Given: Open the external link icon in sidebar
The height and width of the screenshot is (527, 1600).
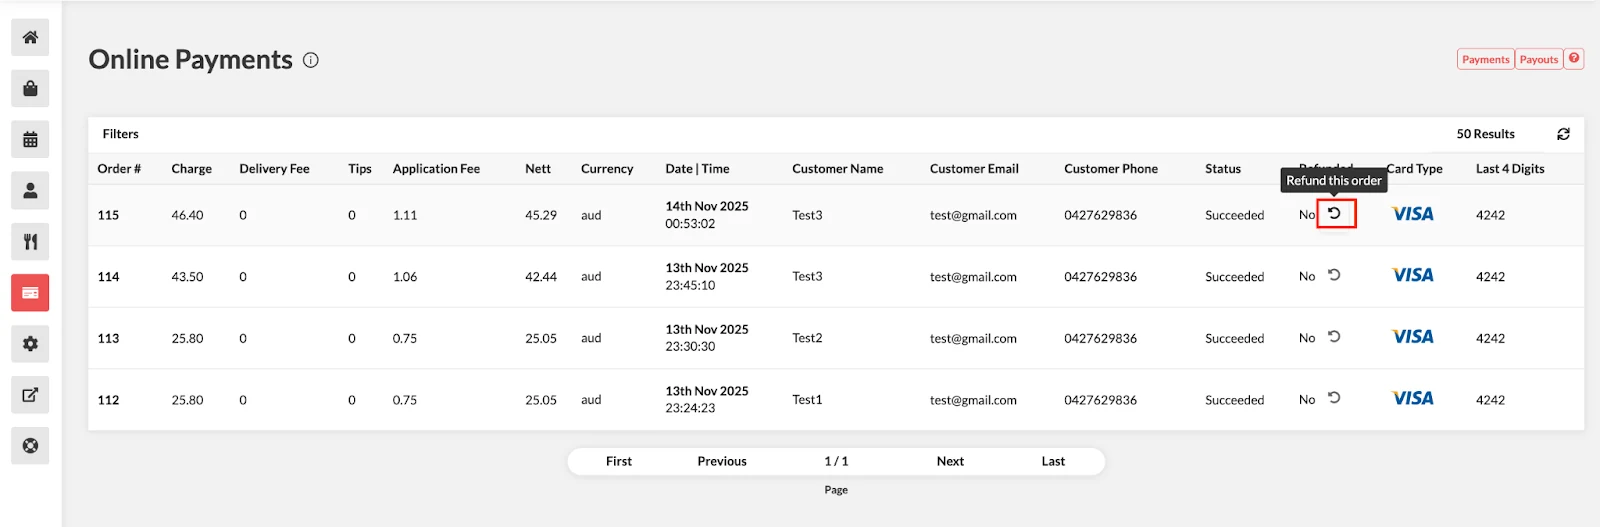Looking at the screenshot, I should 30,395.
